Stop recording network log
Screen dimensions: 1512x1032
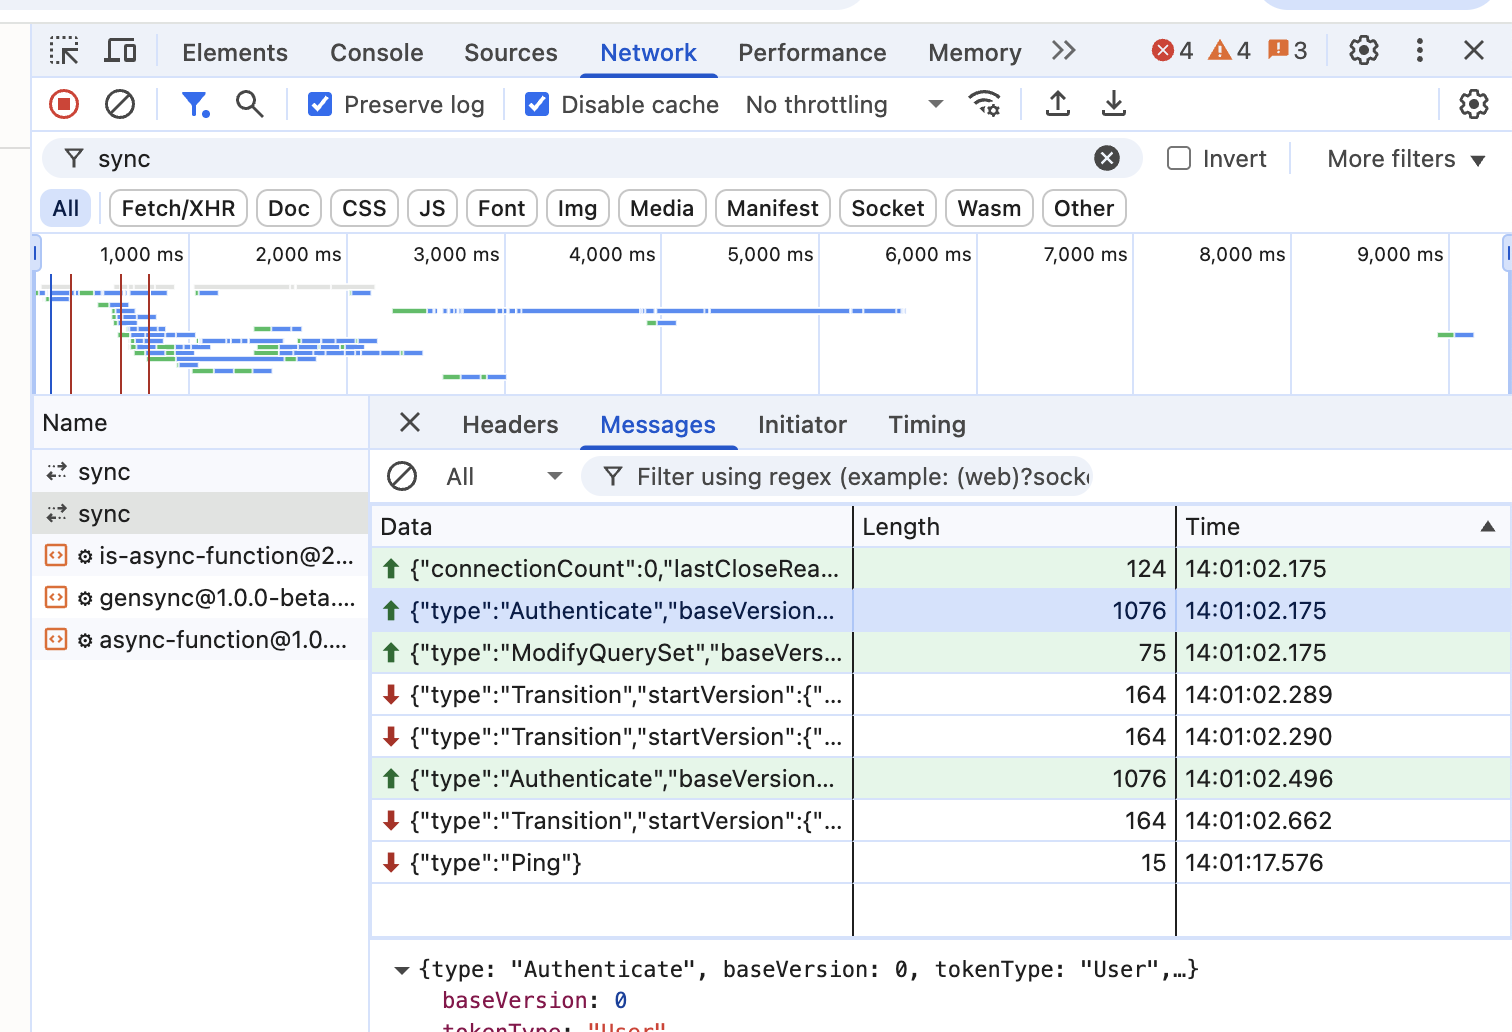click(64, 104)
